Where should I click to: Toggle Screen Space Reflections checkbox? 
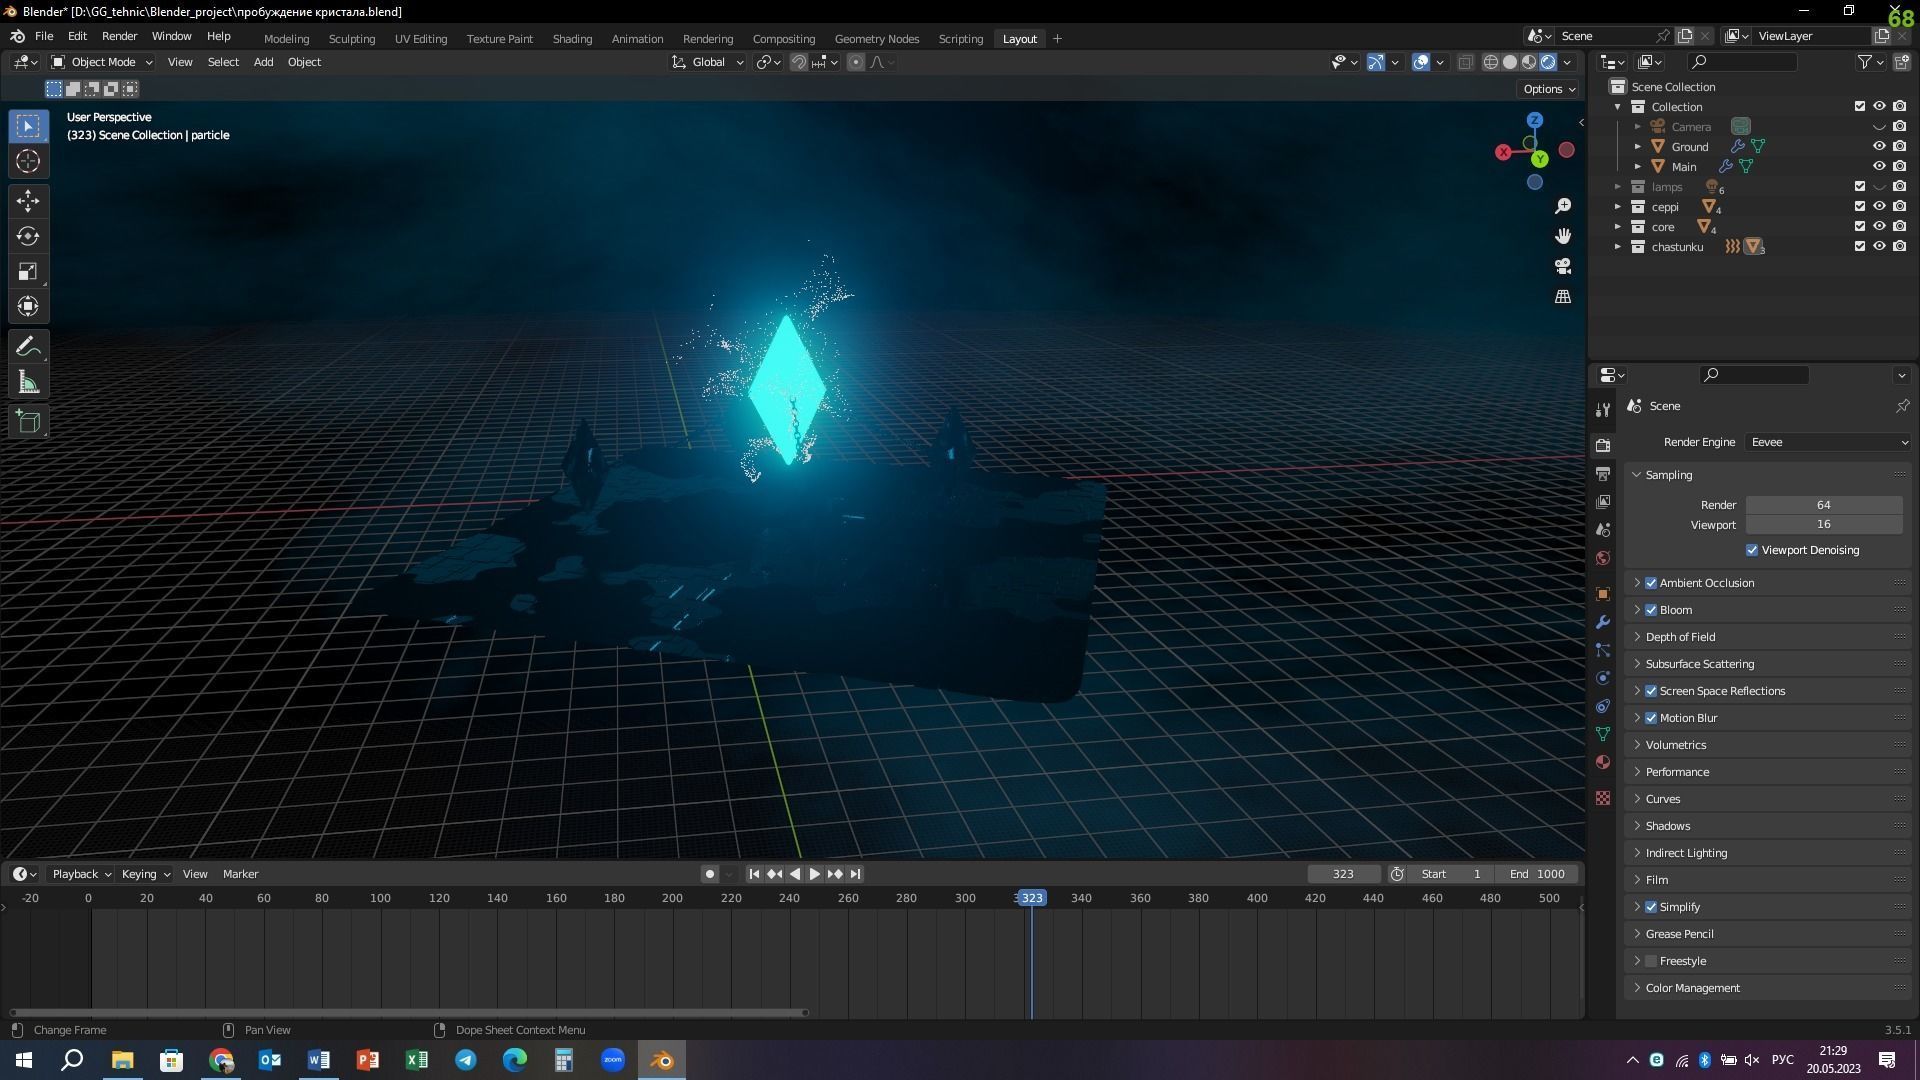(x=1651, y=691)
